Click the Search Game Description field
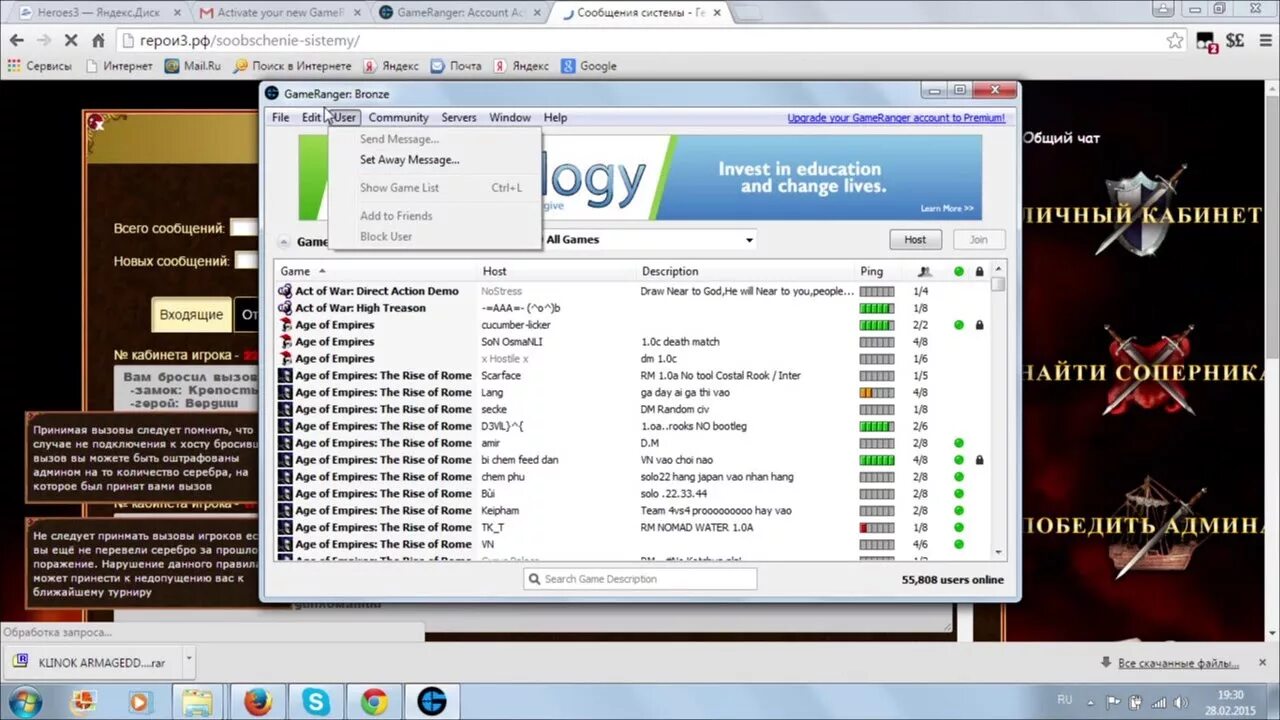The image size is (1280, 720). tap(640, 579)
